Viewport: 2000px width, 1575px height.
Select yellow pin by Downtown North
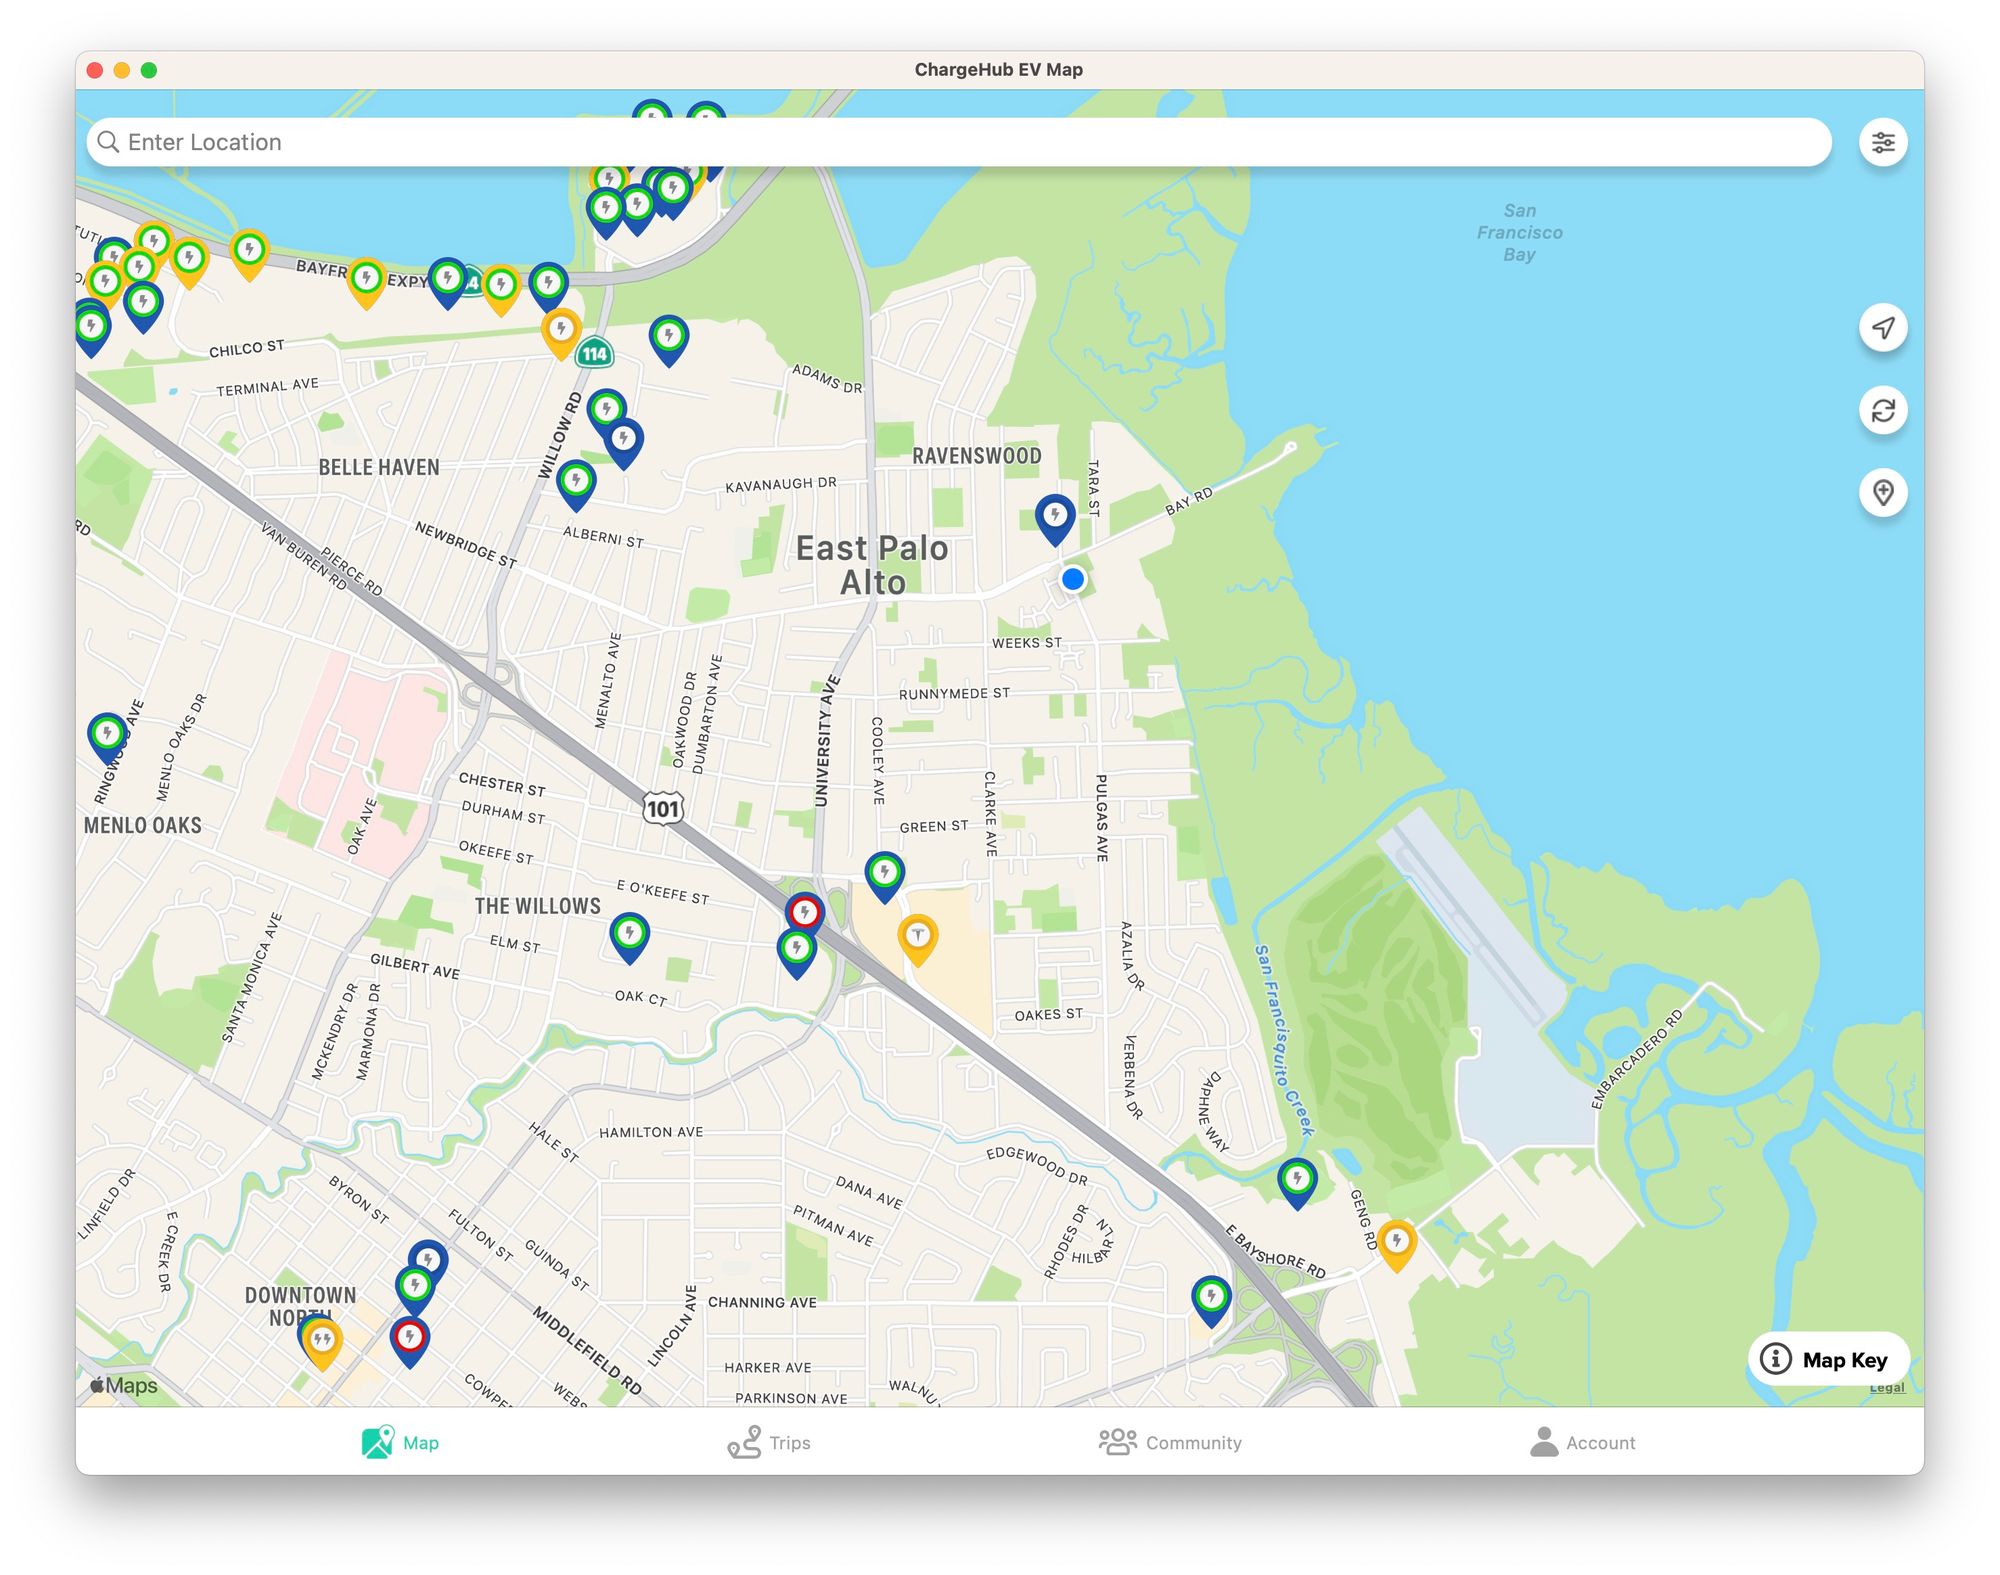point(322,1343)
